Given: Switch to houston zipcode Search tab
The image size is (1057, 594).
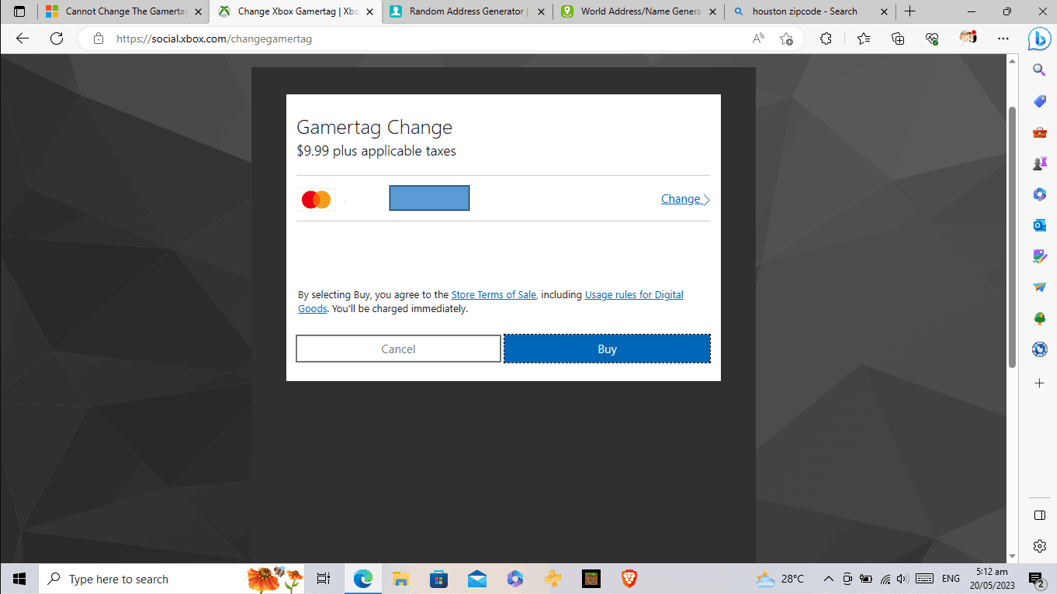Looking at the screenshot, I should pyautogui.click(x=810, y=11).
